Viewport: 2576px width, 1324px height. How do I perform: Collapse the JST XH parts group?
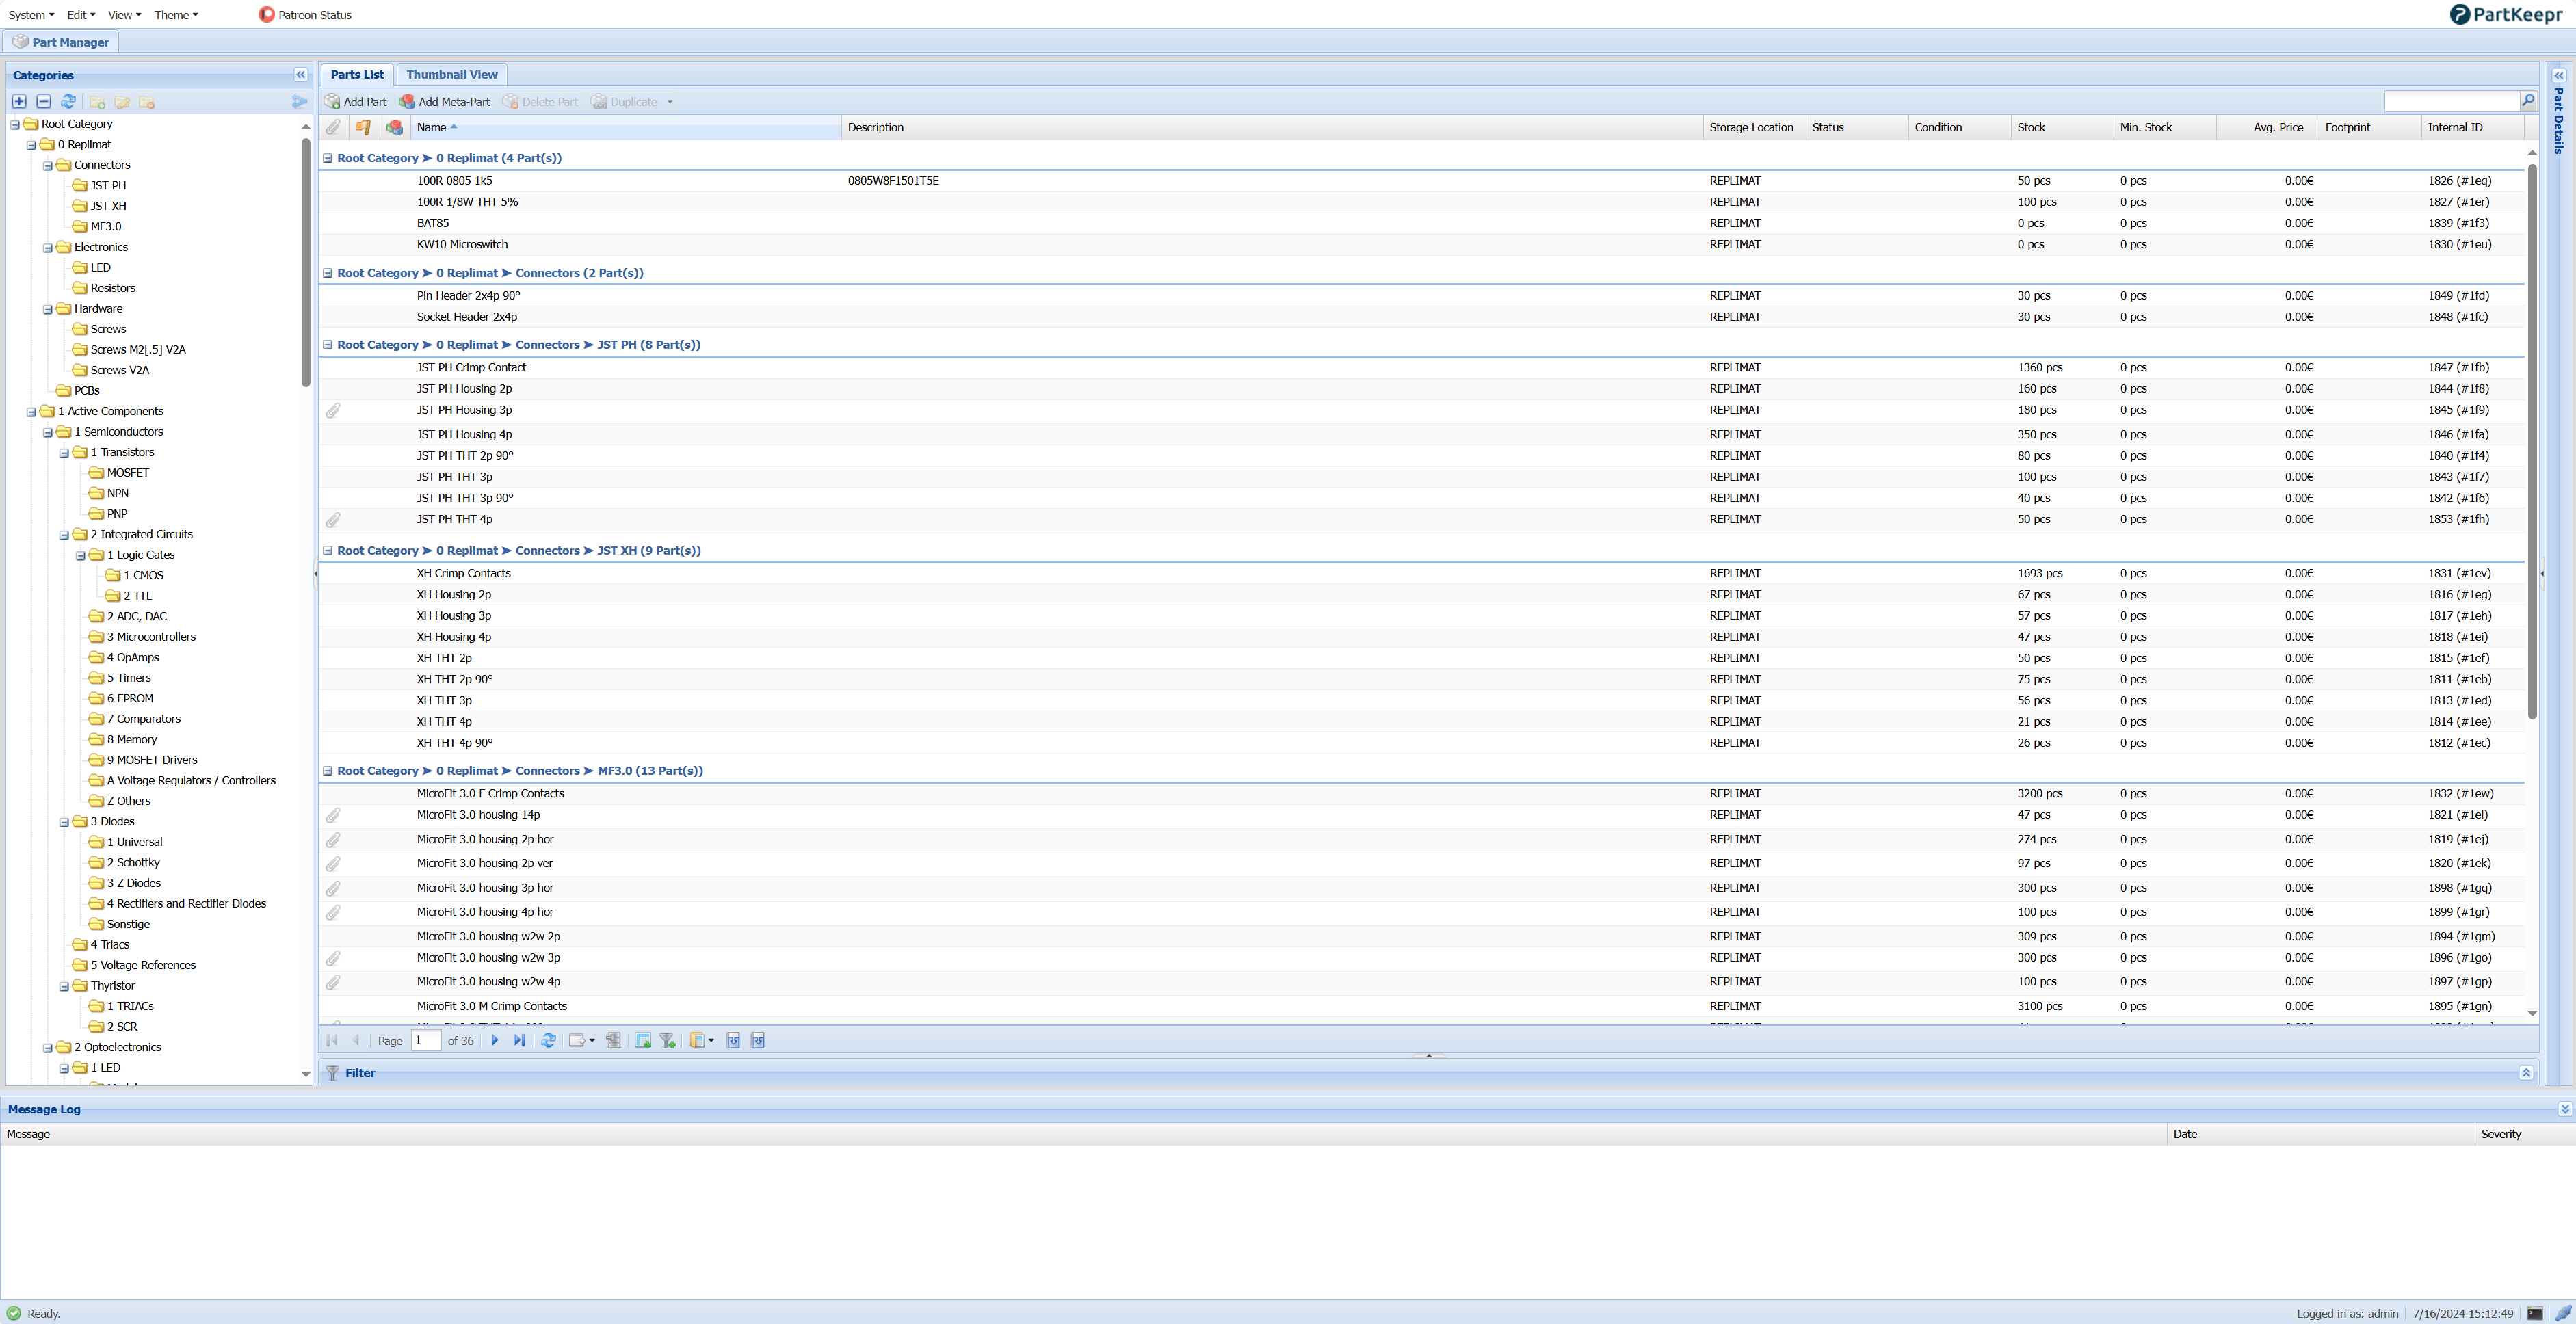(328, 551)
